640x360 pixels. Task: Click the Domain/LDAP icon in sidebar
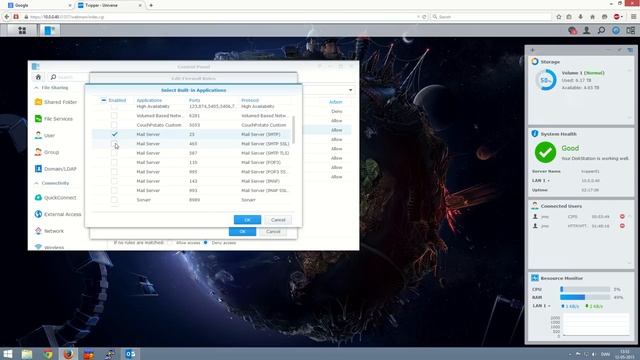38,169
